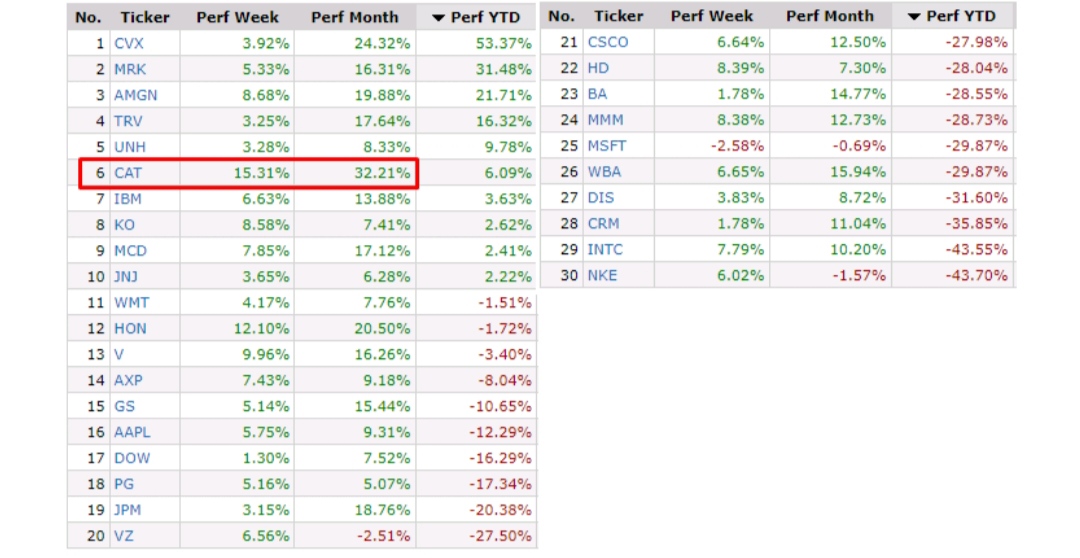Open the UNH ticker link

pos(130,147)
